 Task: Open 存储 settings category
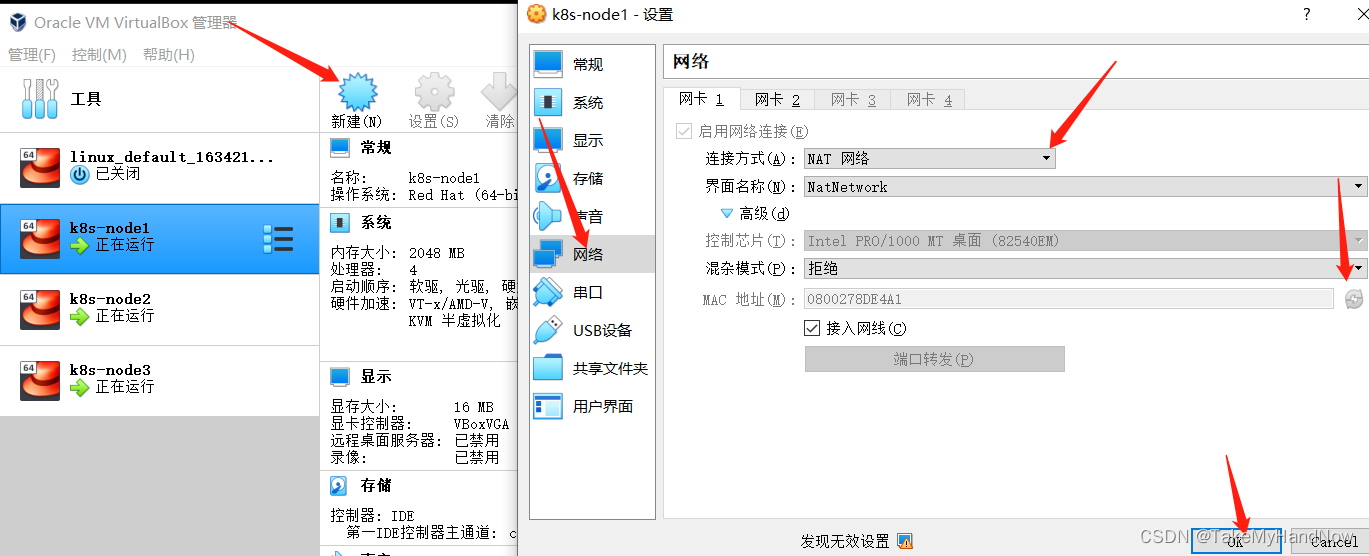(x=592, y=178)
